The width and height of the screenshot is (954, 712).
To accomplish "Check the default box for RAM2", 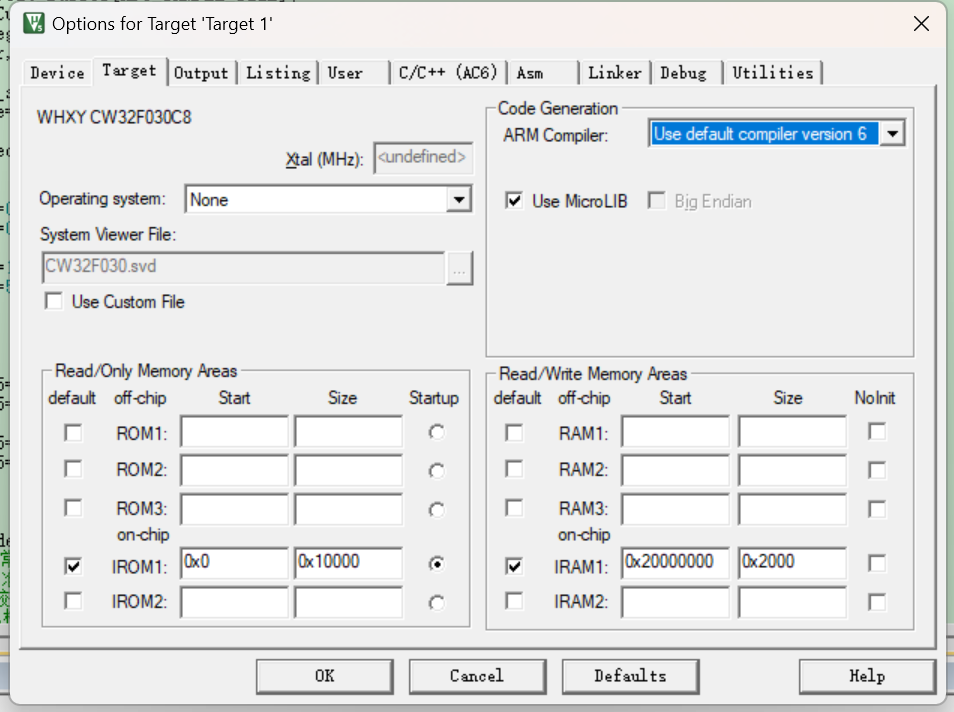I will 514,469.
